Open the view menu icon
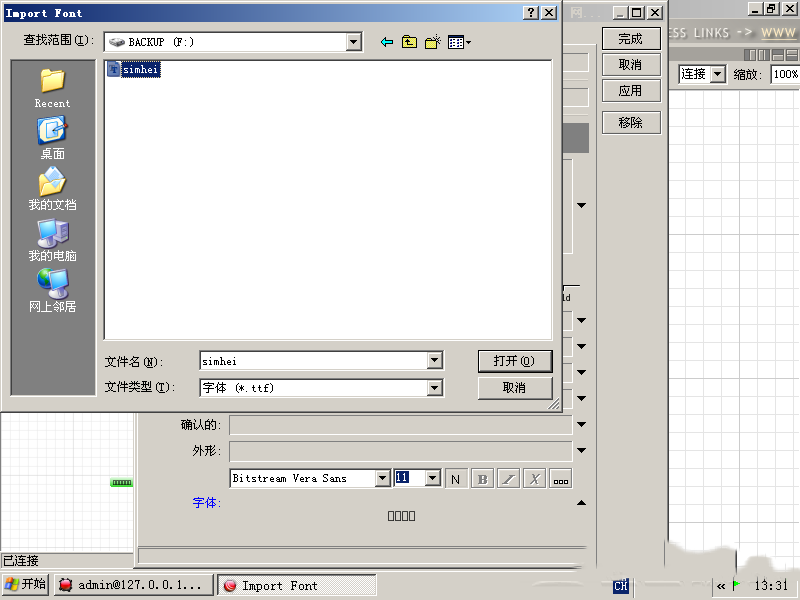 [x=459, y=42]
